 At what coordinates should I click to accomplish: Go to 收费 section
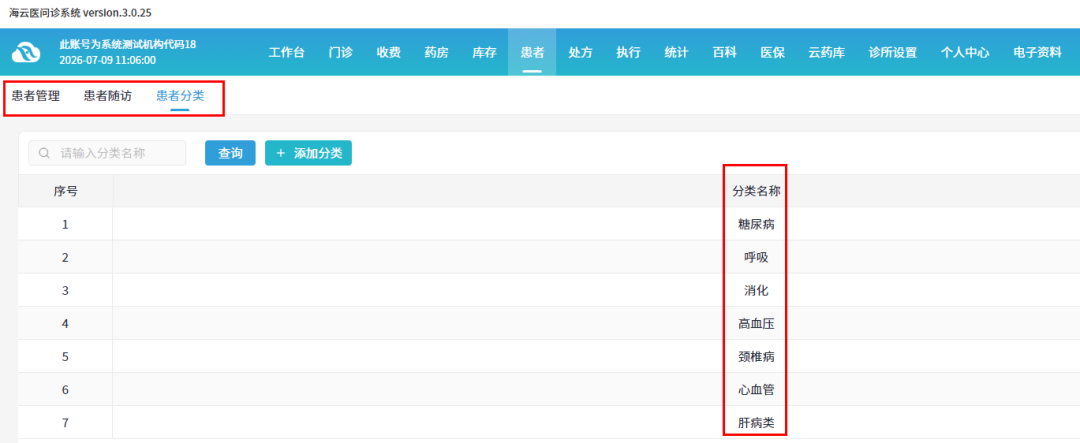[388, 52]
